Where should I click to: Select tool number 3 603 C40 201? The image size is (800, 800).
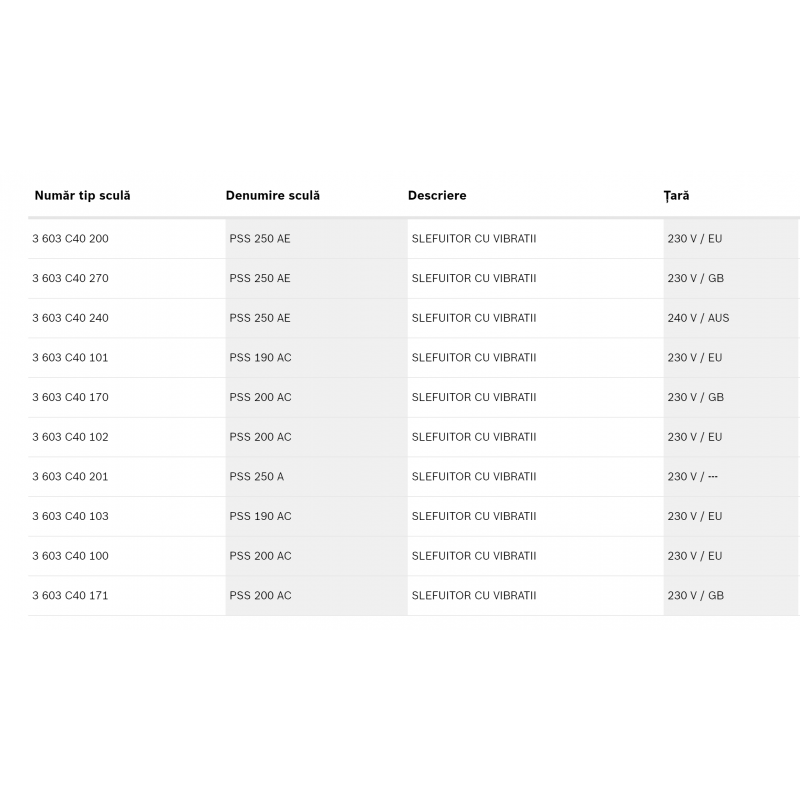(x=70, y=477)
